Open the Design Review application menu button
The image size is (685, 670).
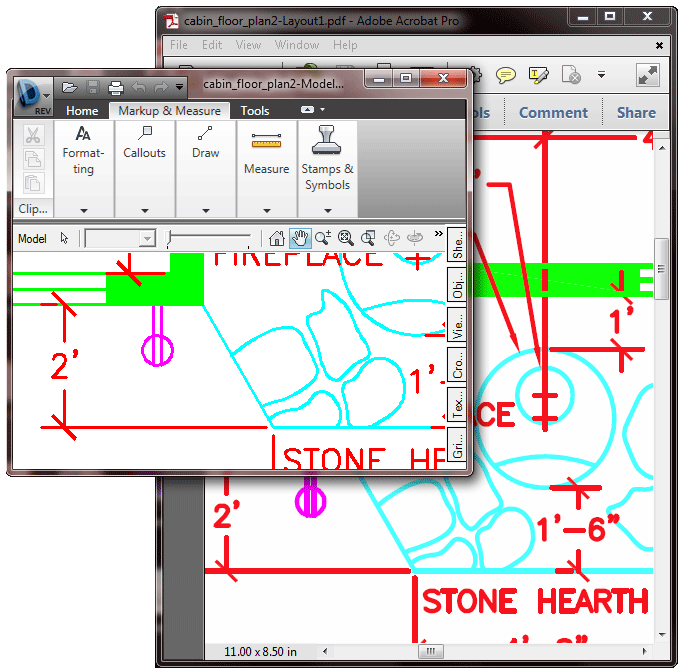click(x=32, y=97)
